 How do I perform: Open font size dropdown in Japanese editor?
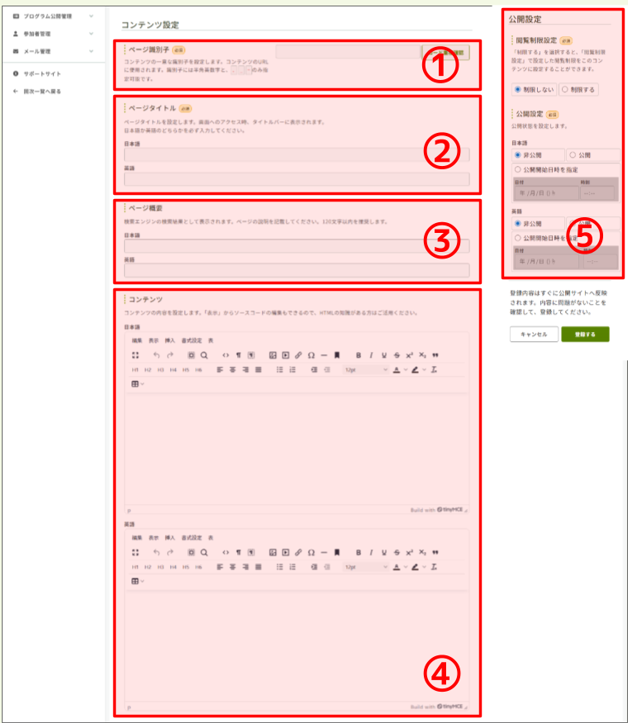tap(366, 370)
